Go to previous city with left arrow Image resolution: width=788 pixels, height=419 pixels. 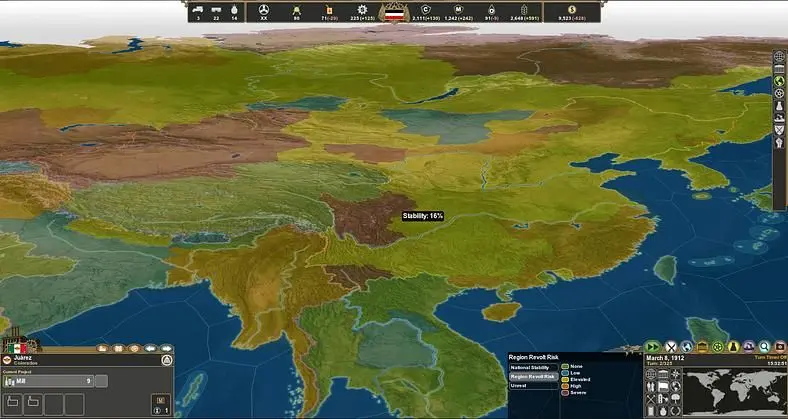click(150, 348)
